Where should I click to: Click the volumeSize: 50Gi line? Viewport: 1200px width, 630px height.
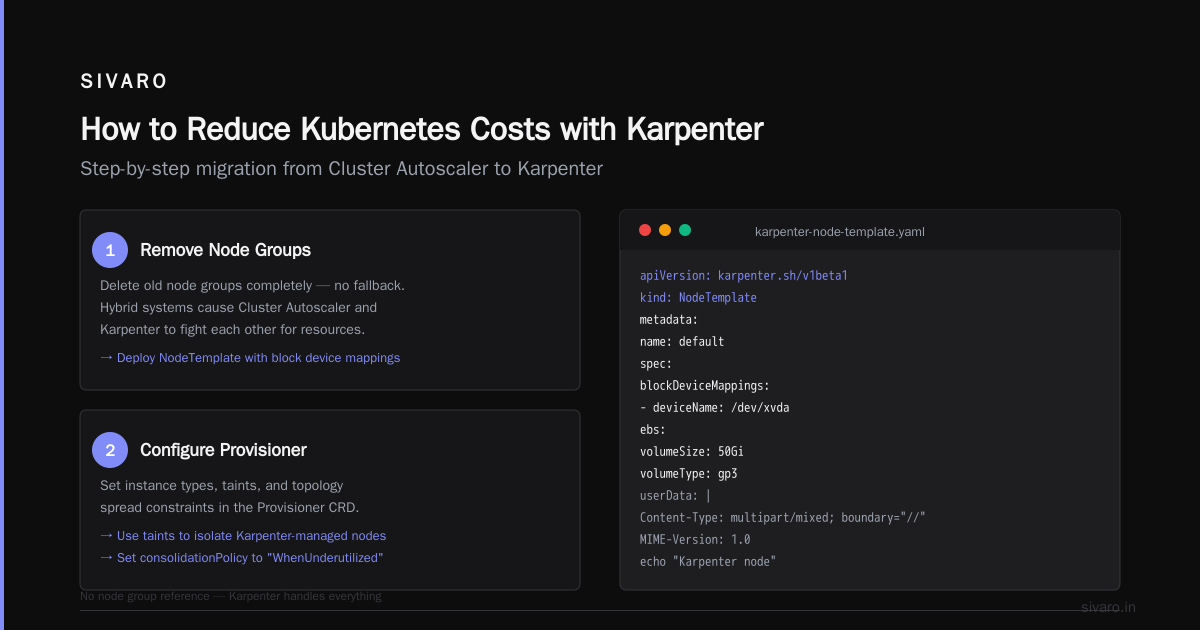(x=692, y=451)
